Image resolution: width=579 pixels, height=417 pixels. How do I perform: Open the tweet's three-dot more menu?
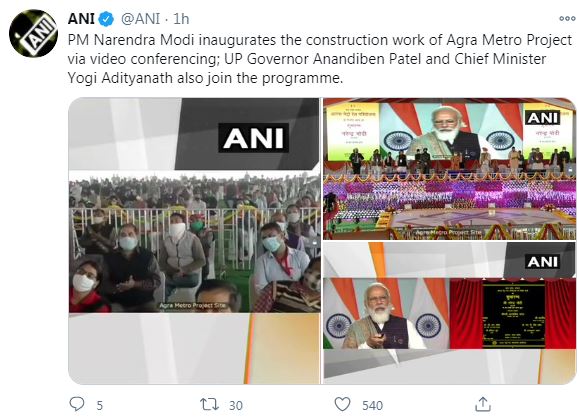[567, 18]
